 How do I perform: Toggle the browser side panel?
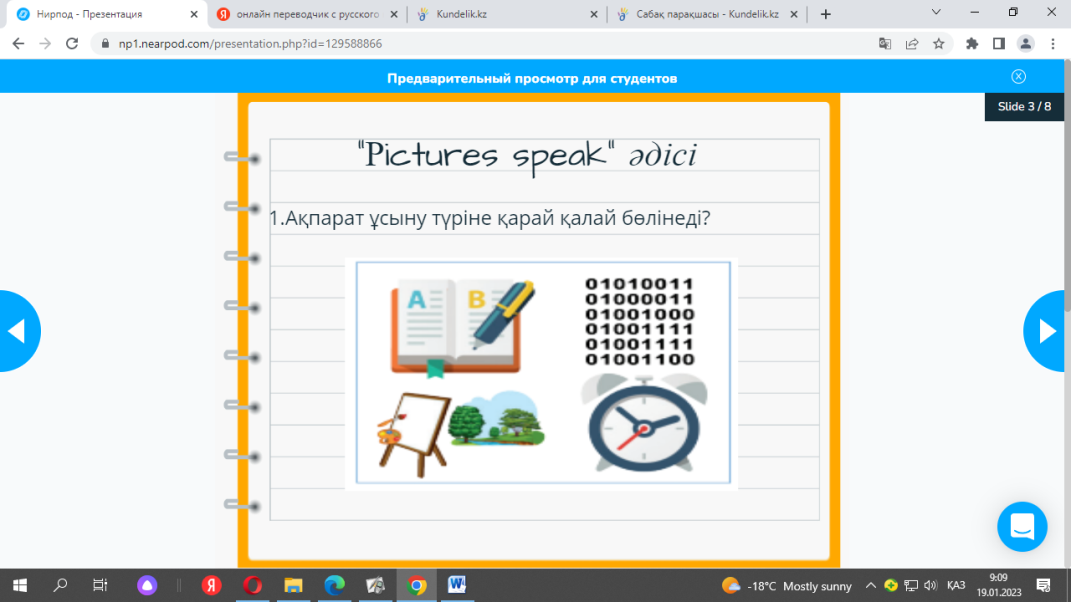(999, 44)
